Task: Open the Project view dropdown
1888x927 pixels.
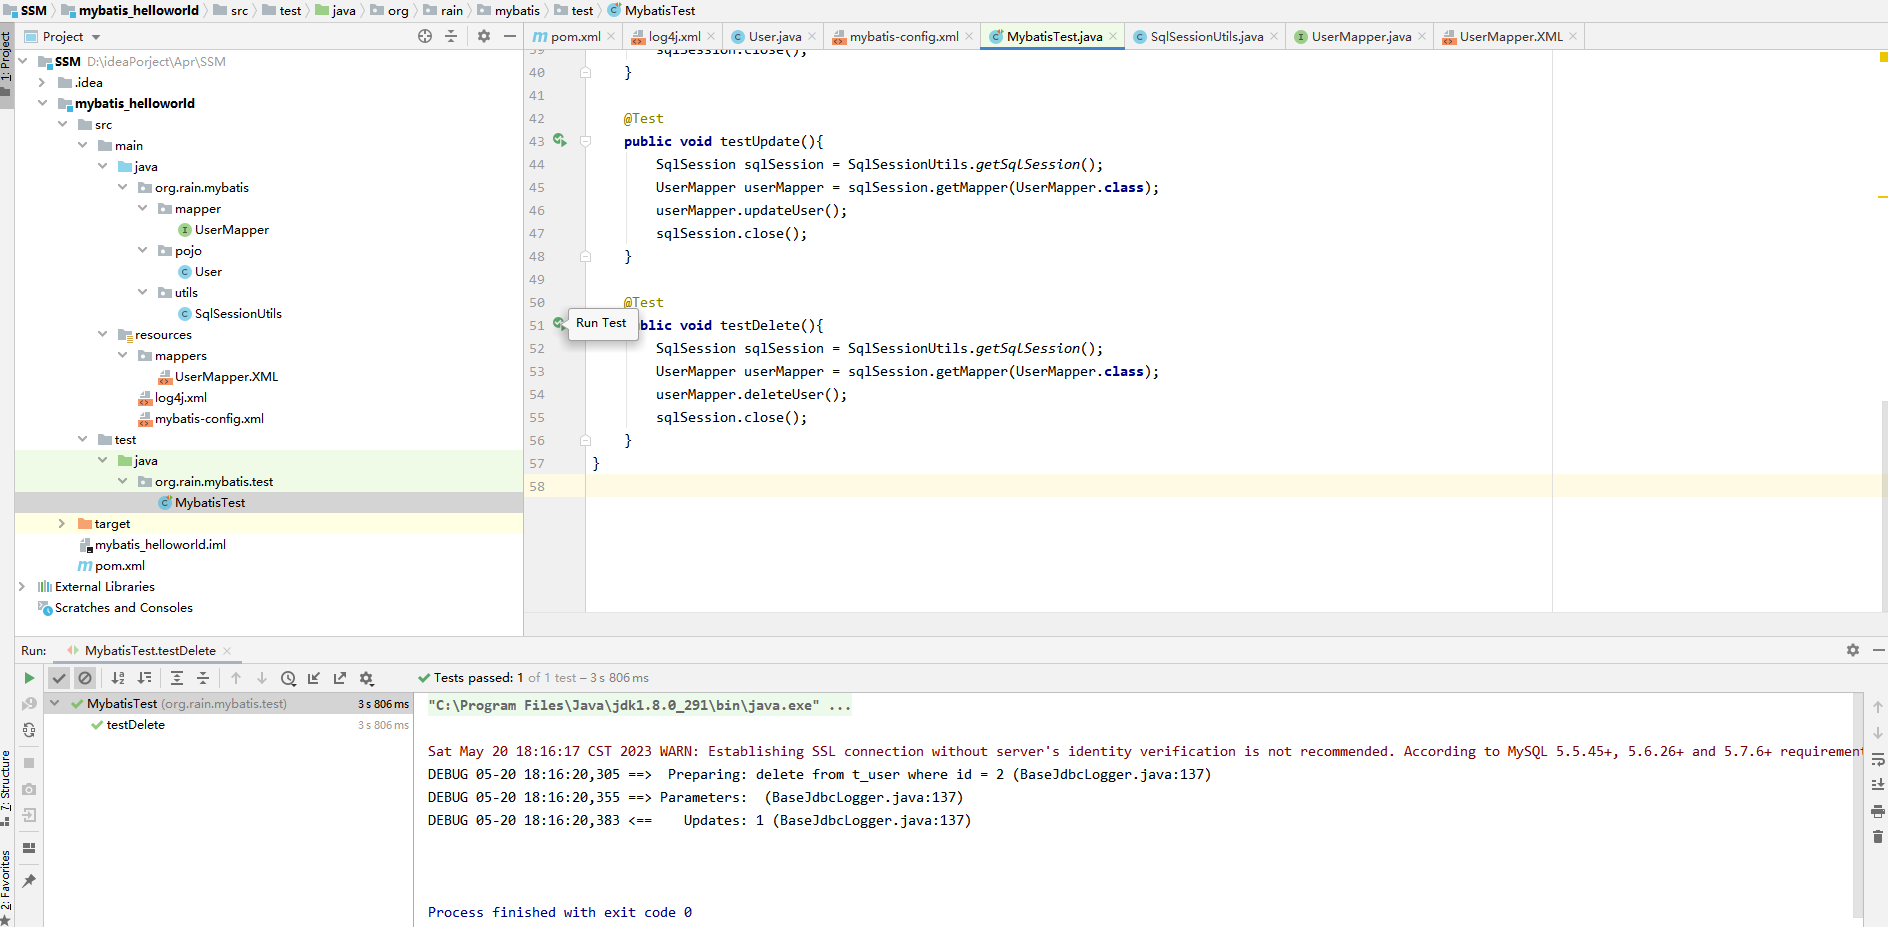Action: pos(96,37)
